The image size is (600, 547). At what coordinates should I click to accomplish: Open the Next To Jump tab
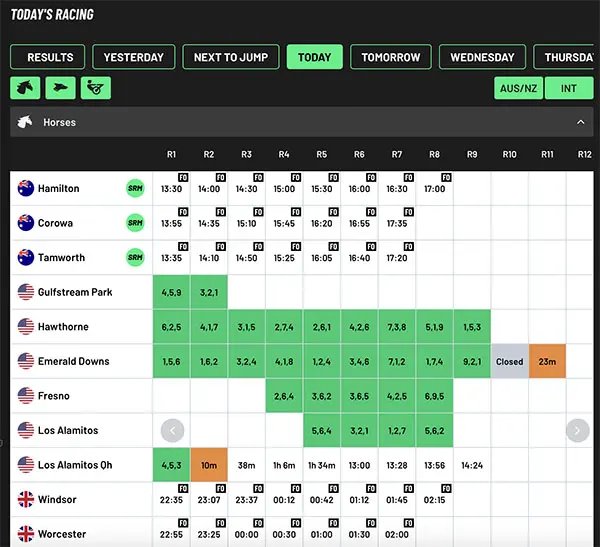[231, 57]
